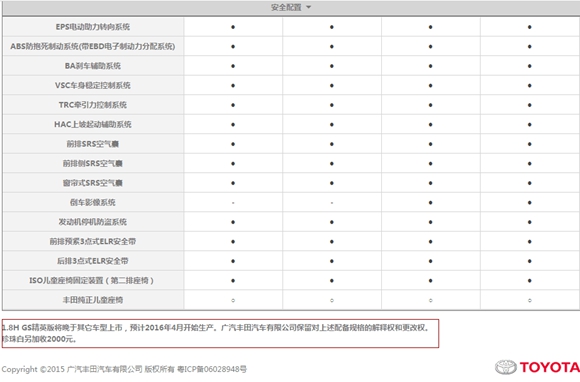This screenshot has width=580, height=382.
Task: Click the 珍珠白另加收2000元 note line
Action: (40, 339)
